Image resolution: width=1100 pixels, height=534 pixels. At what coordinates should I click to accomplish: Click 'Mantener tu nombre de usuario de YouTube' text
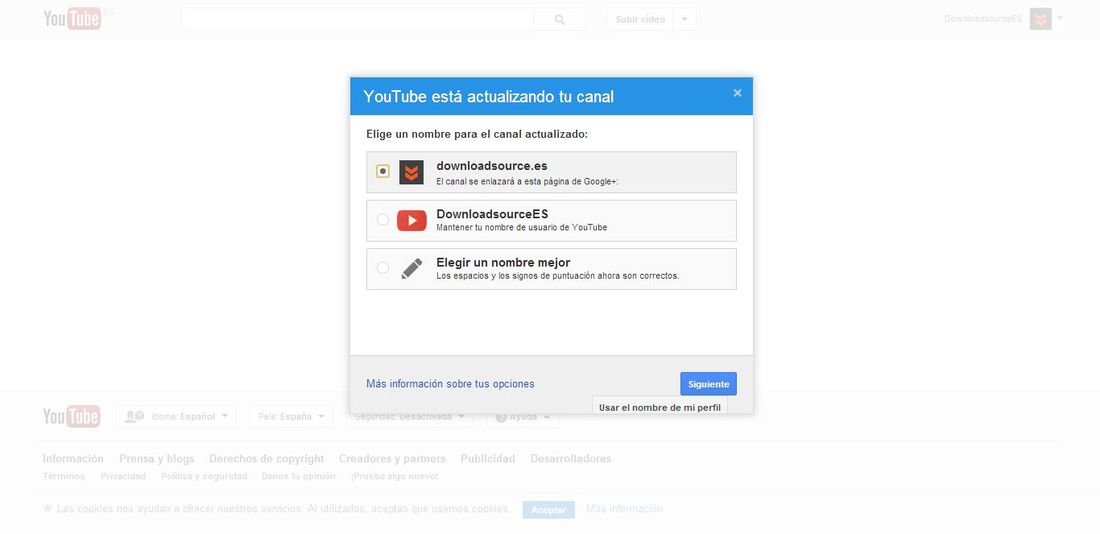[521, 227]
